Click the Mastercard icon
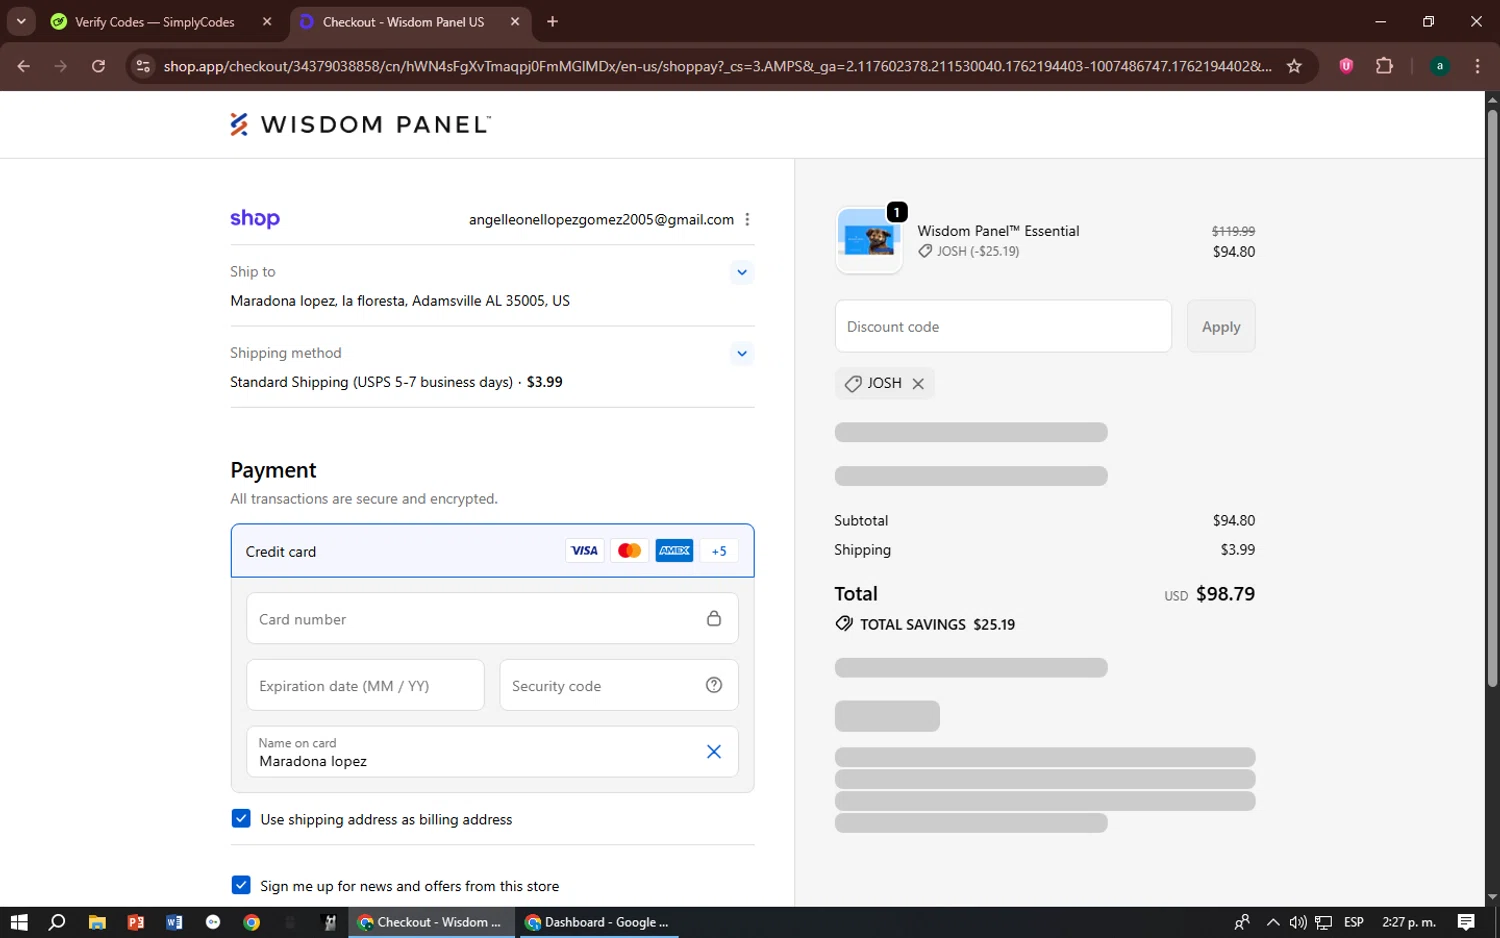 pyautogui.click(x=629, y=551)
